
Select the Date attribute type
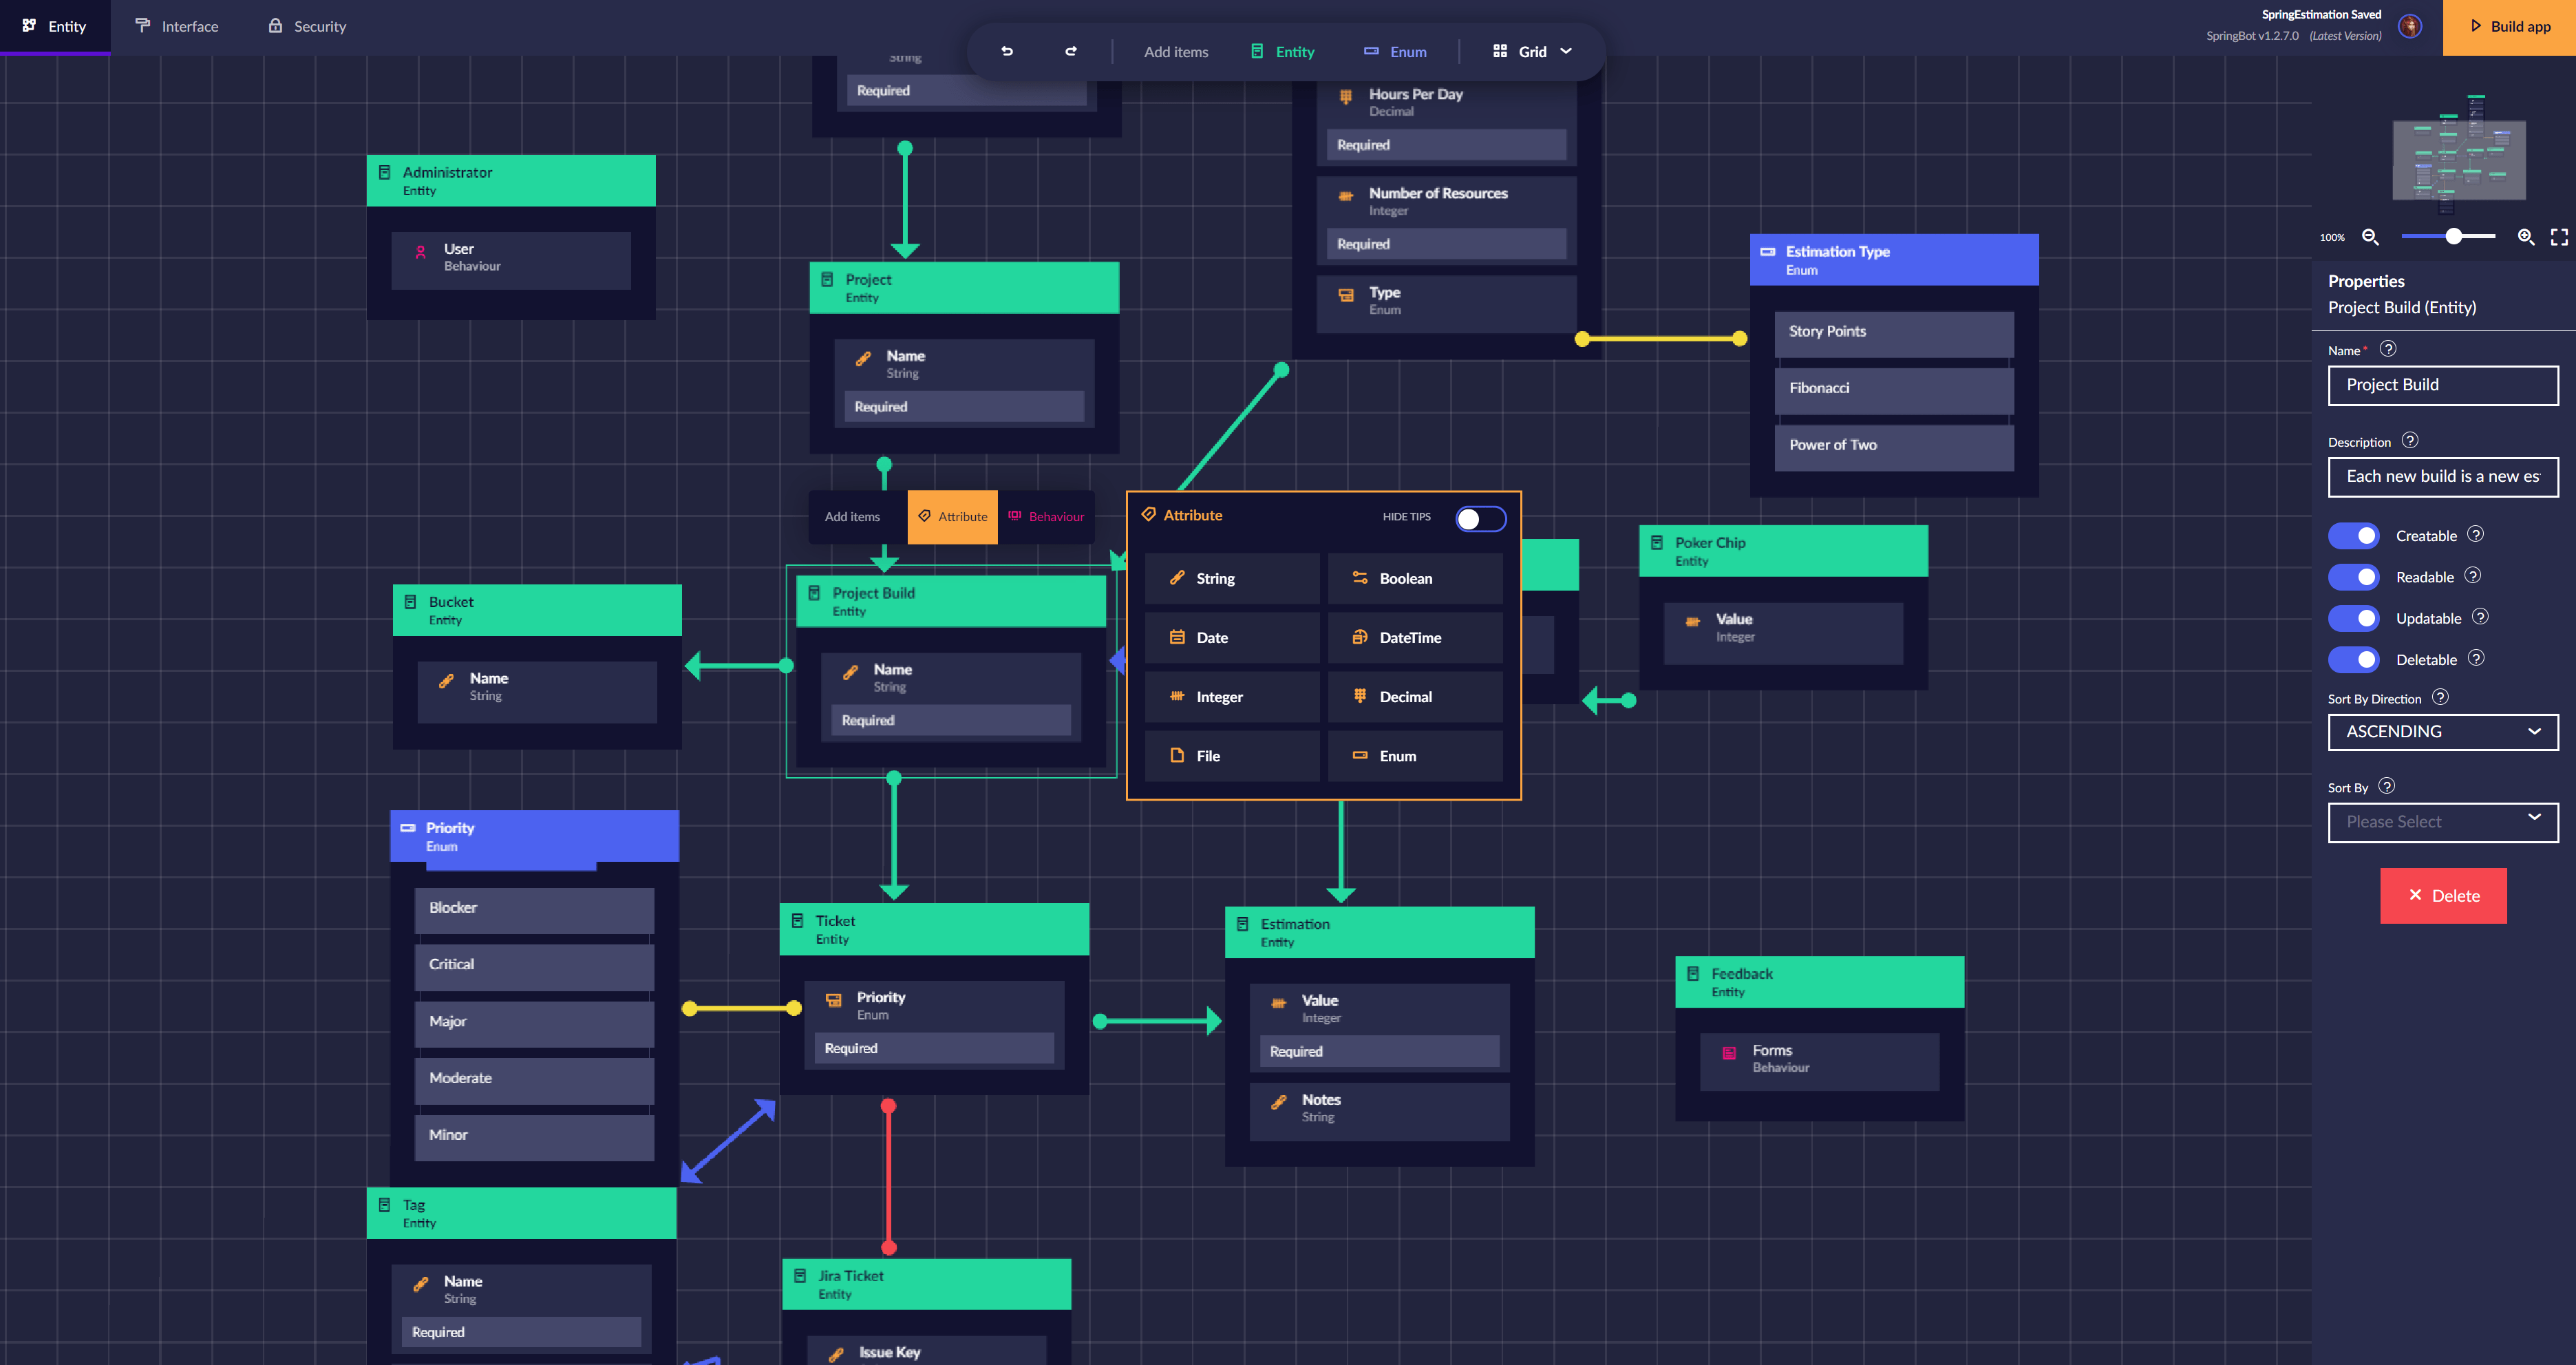(x=1232, y=637)
